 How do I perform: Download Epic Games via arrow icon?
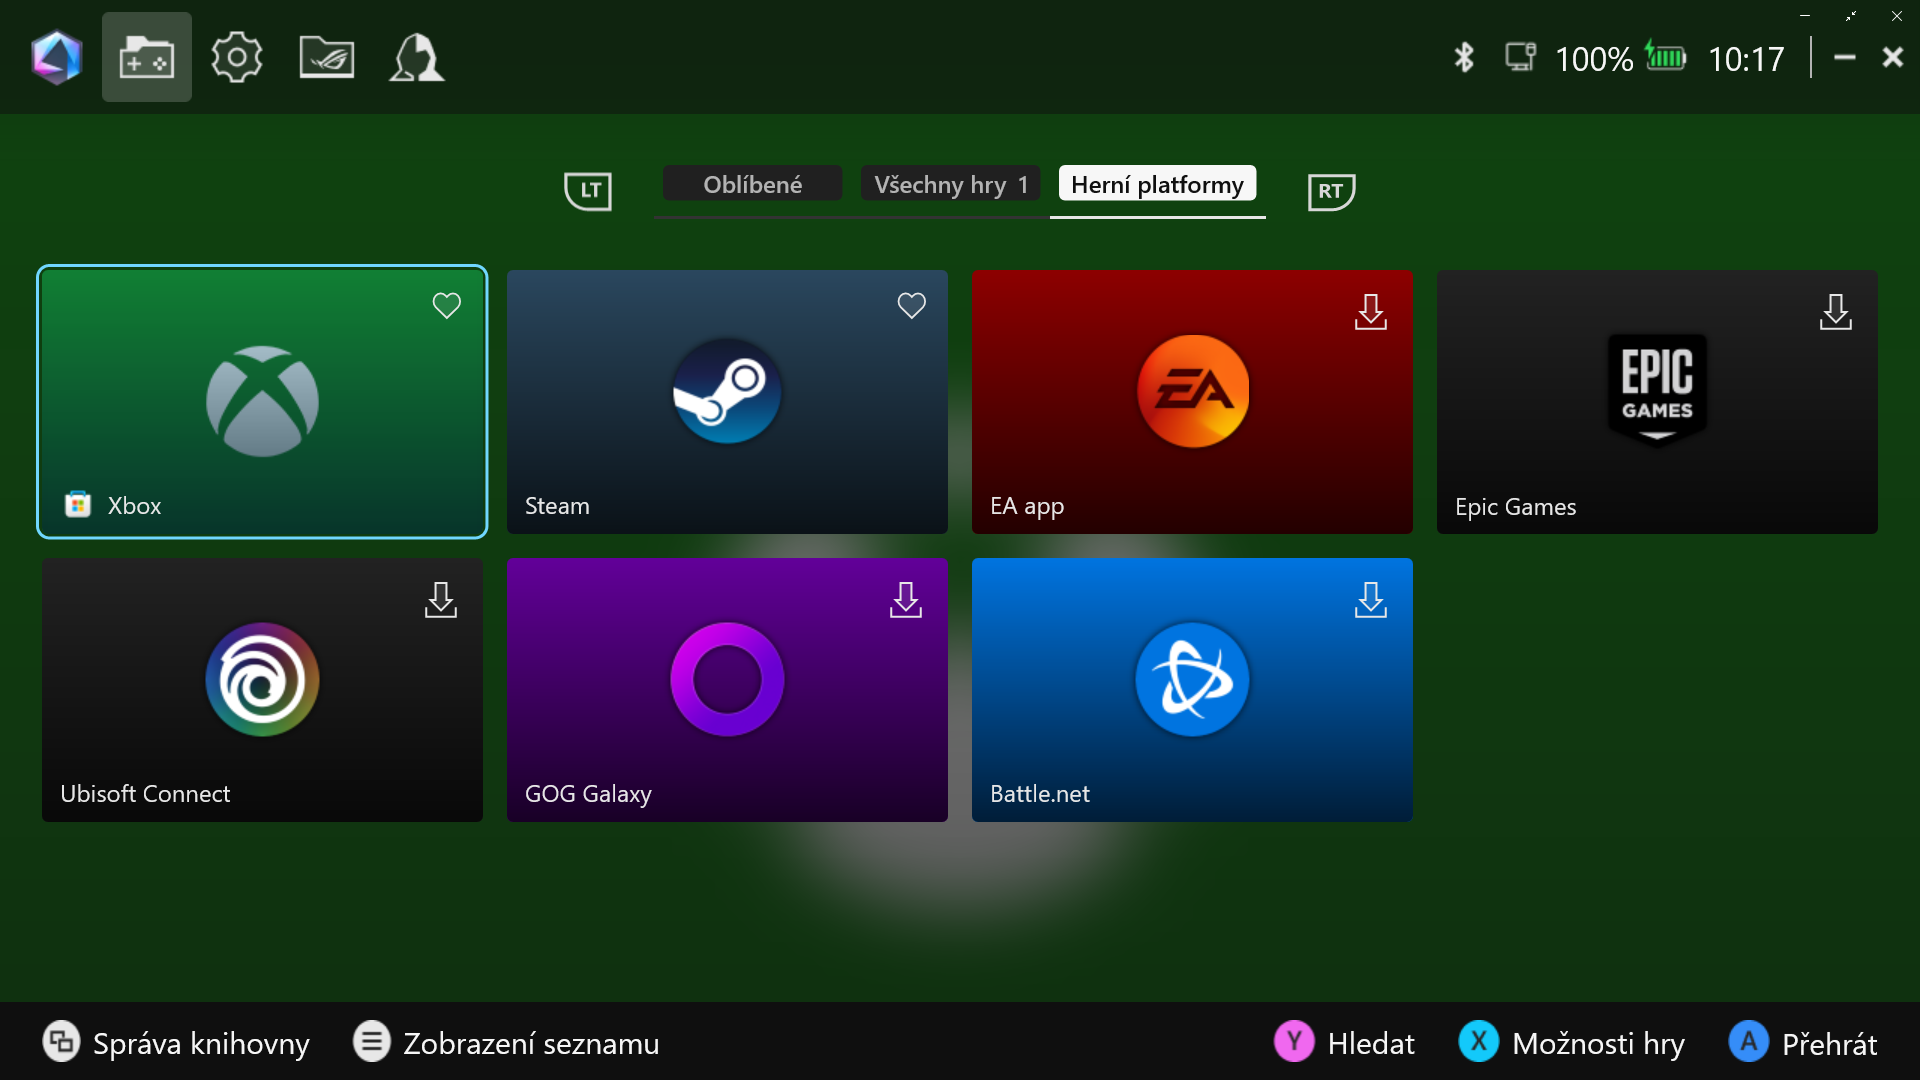[1835, 312]
